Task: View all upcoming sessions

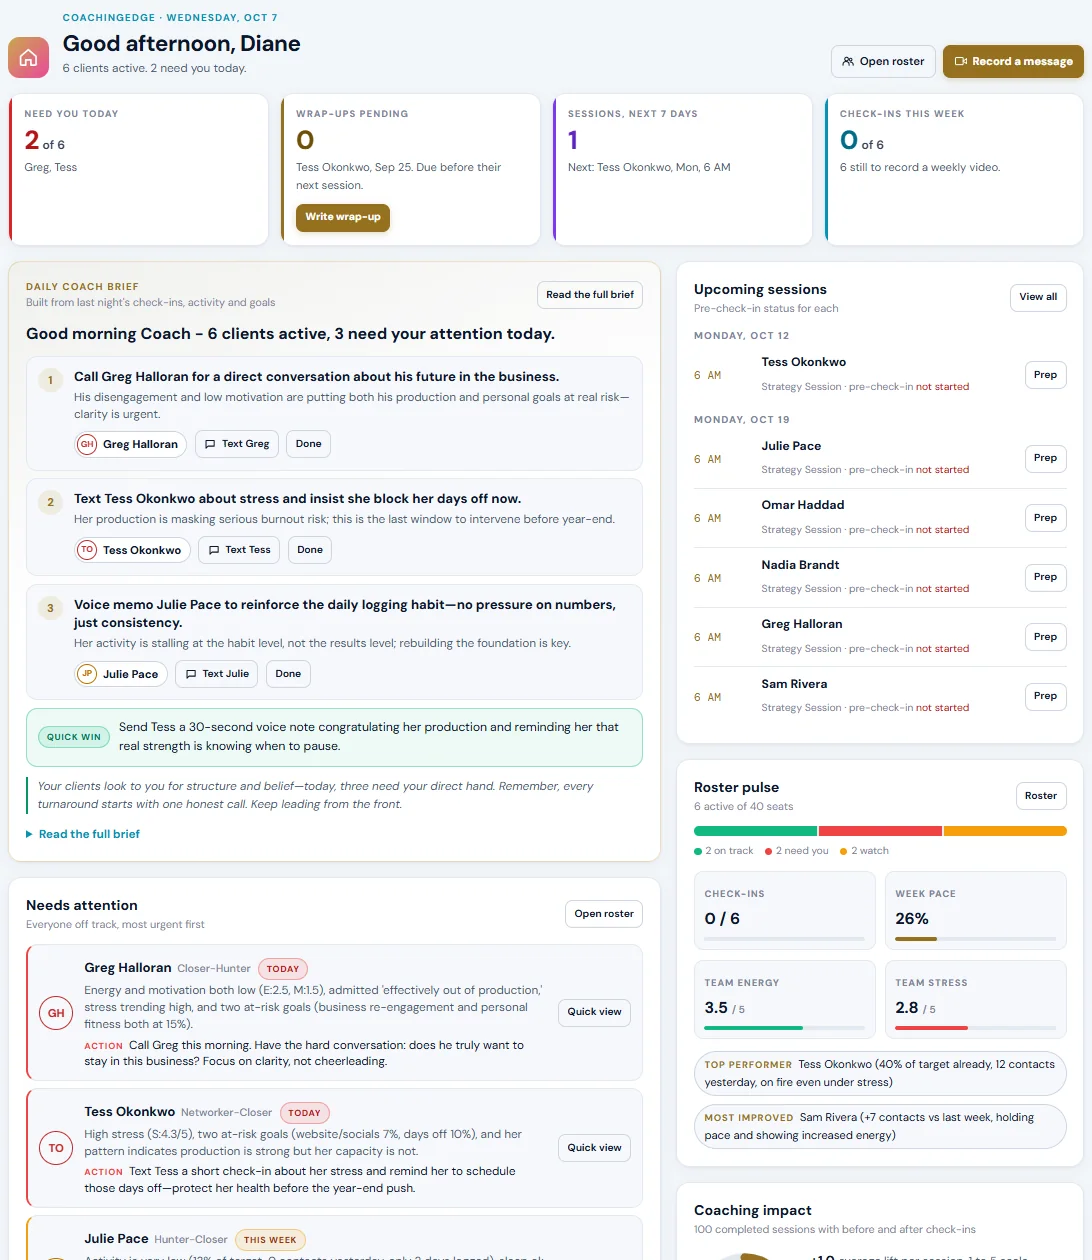Action: coord(1038,297)
